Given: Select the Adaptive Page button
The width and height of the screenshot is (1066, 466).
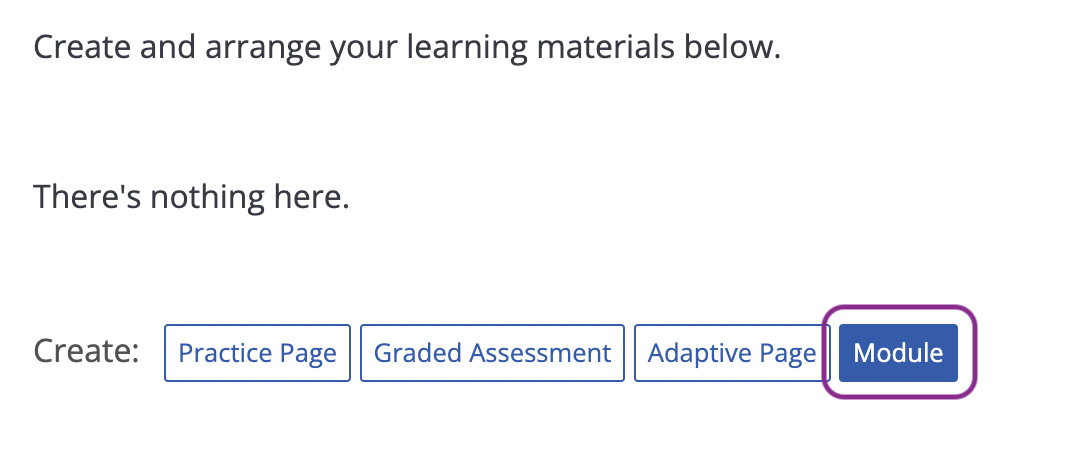Looking at the screenshot, I should [x=731, y=353].
